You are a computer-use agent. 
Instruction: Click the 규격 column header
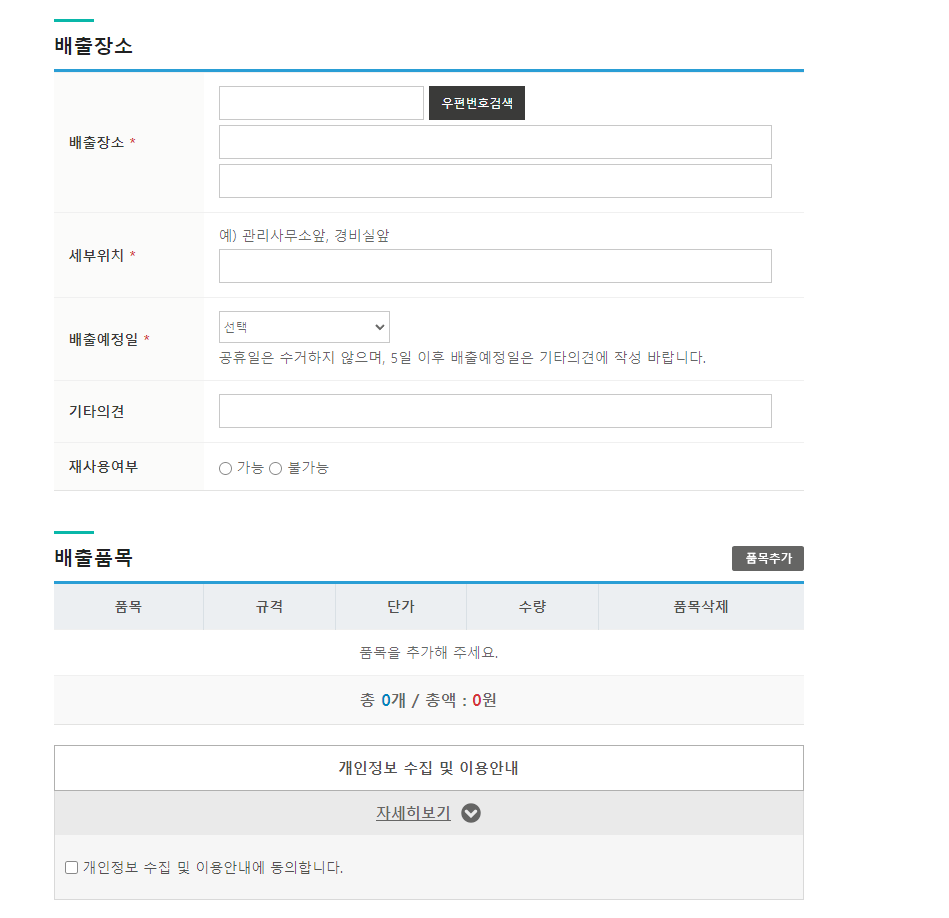[x=269, y=606]
